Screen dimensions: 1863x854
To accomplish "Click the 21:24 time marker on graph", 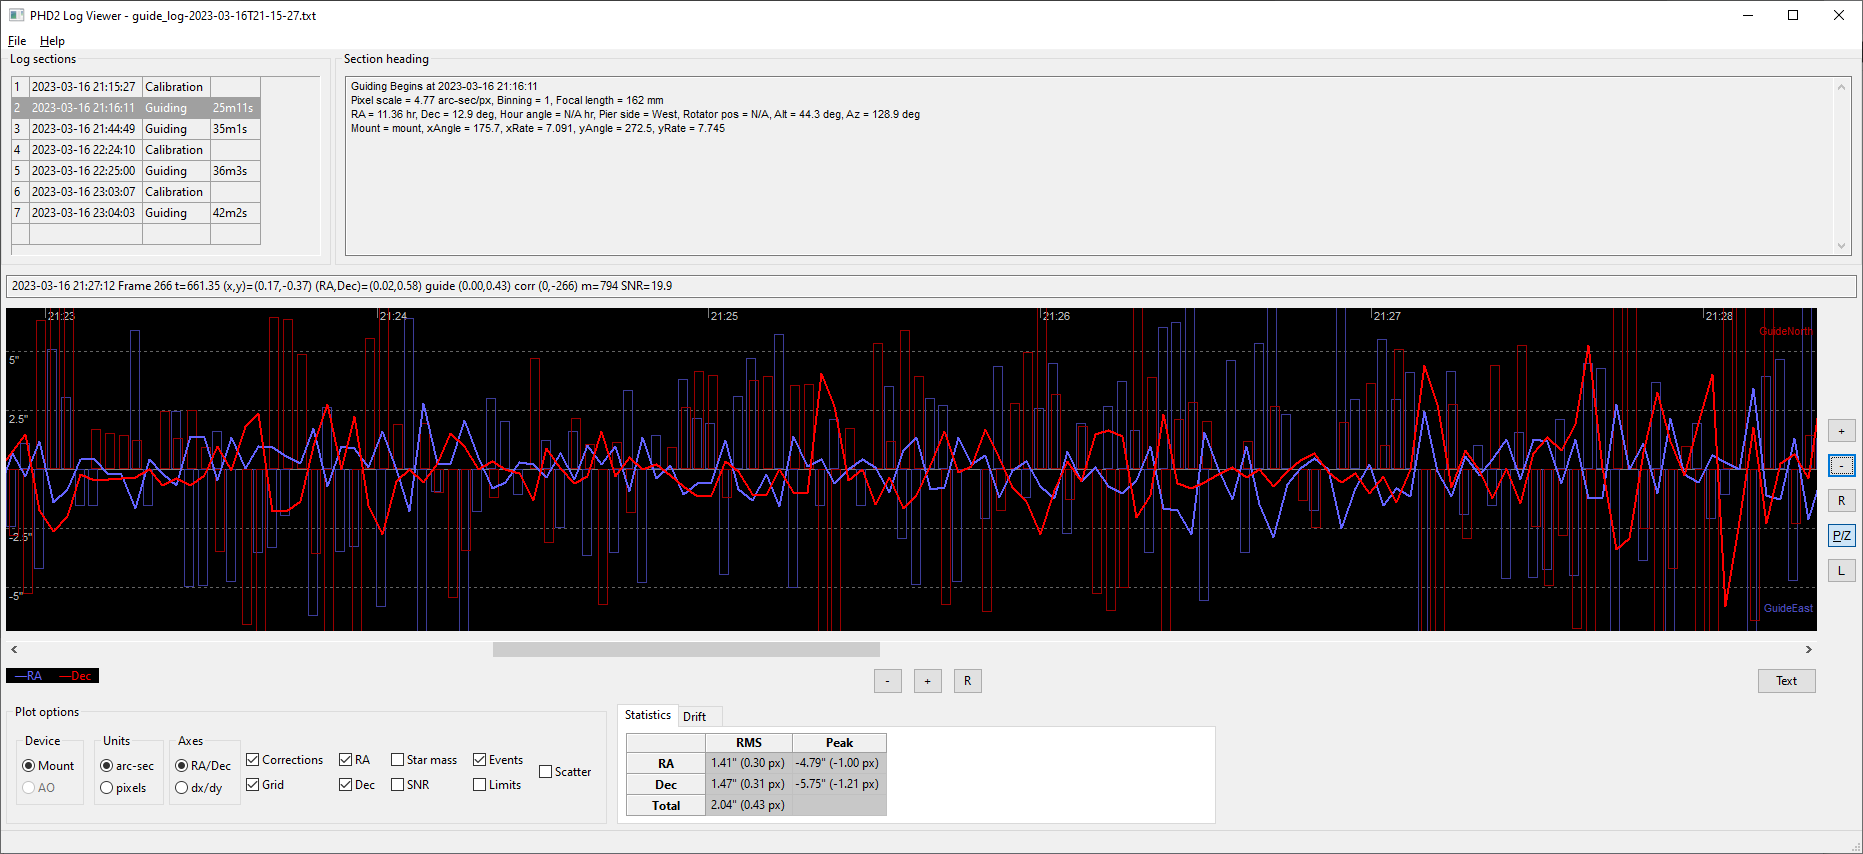I will 393,316.
